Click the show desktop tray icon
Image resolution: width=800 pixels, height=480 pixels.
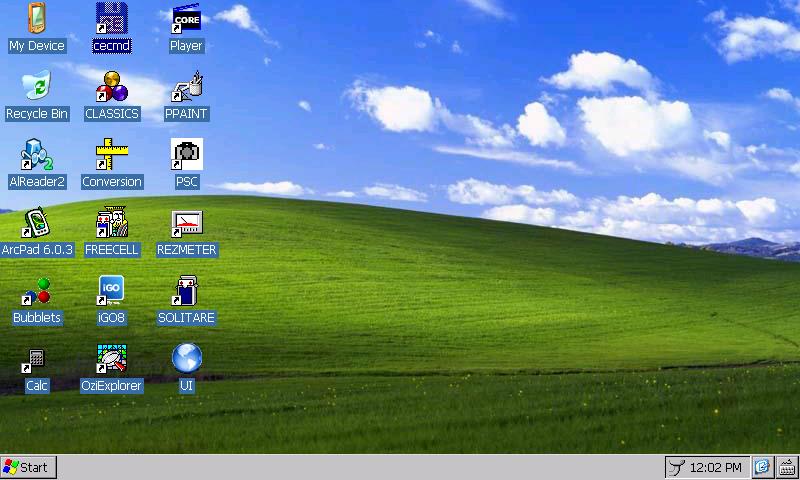pos(762,467)
